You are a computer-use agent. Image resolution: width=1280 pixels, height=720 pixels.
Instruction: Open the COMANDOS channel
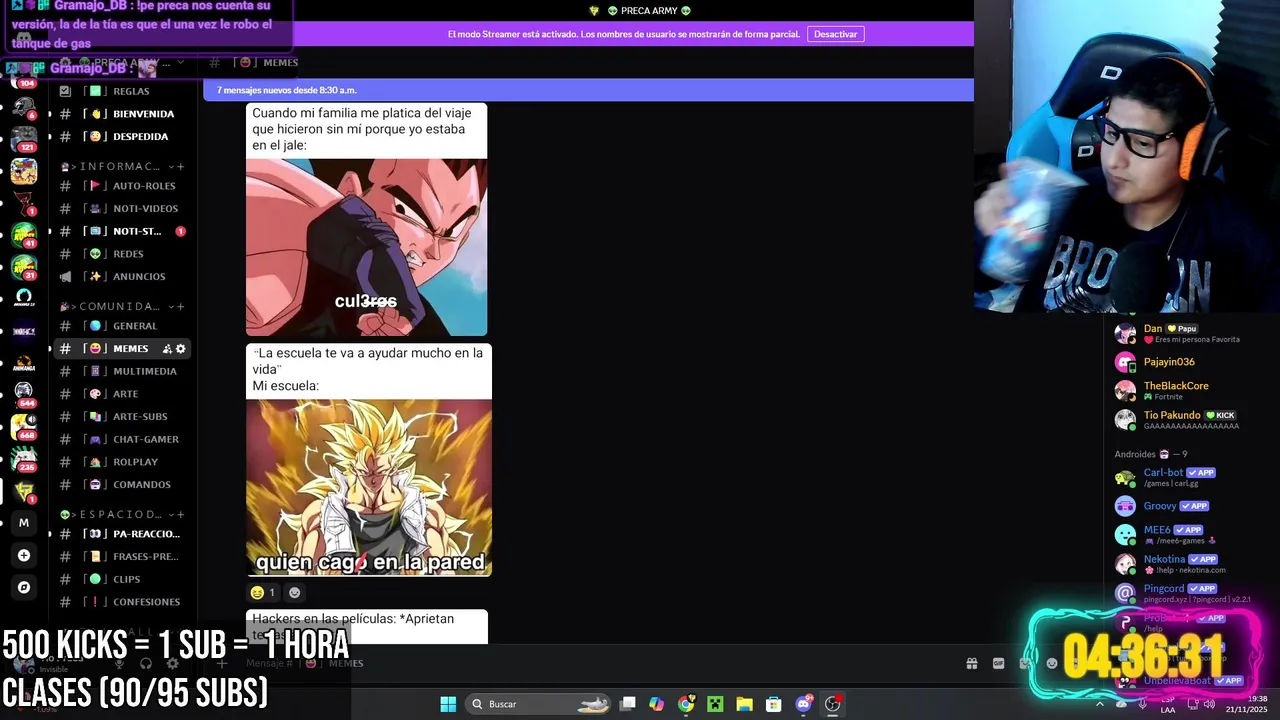[122, 485]
